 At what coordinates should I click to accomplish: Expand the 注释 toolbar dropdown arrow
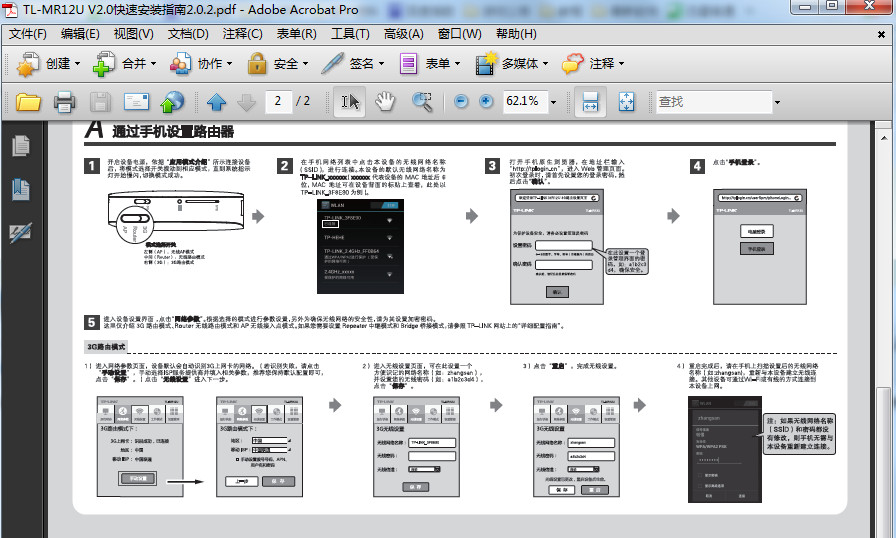[621, 64]
